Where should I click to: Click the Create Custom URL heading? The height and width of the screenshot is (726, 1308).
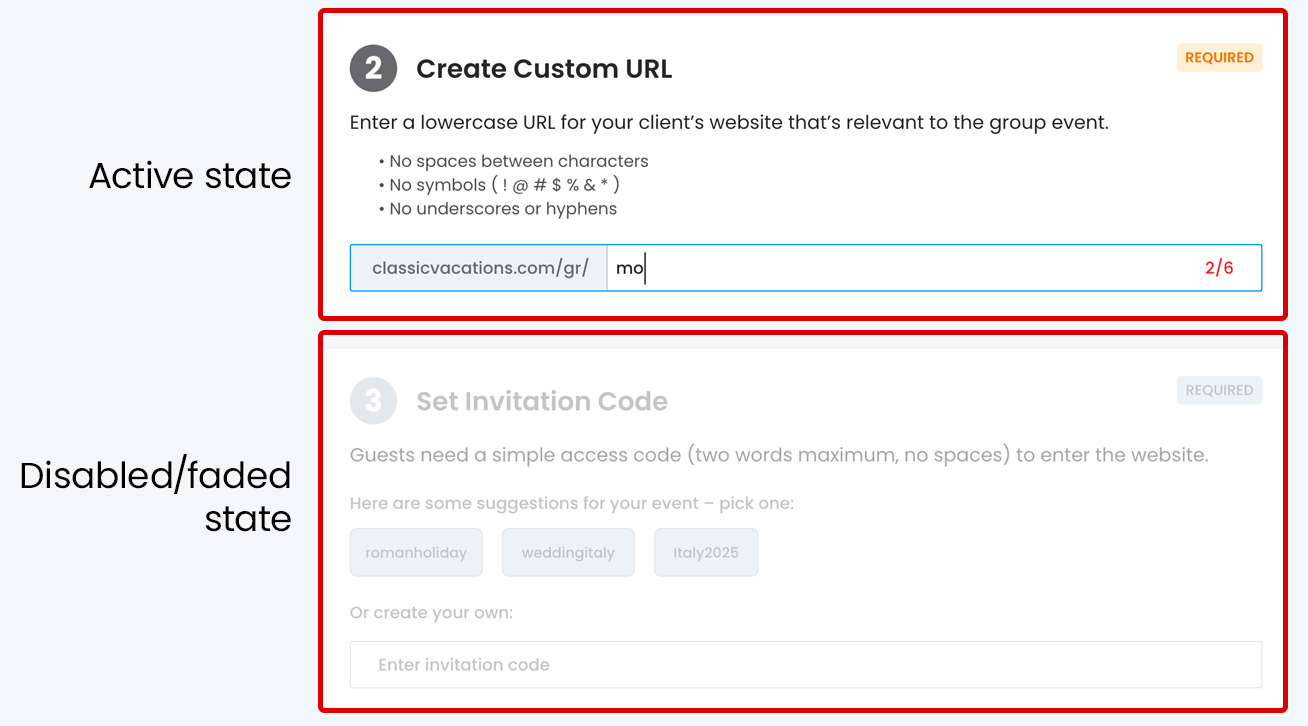point(544,69)
